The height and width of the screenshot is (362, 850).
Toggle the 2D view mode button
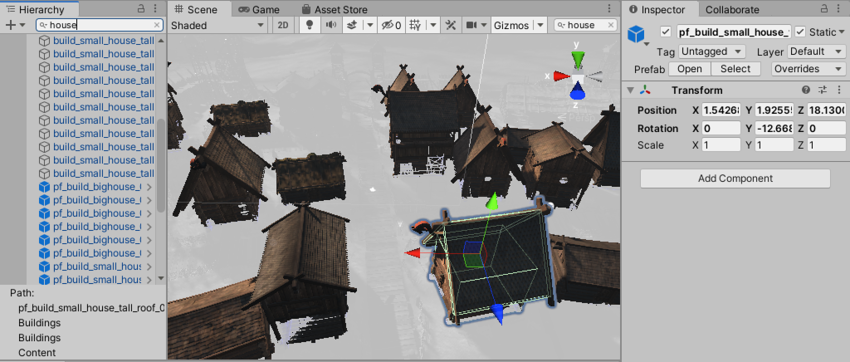(x=282, y=25)
